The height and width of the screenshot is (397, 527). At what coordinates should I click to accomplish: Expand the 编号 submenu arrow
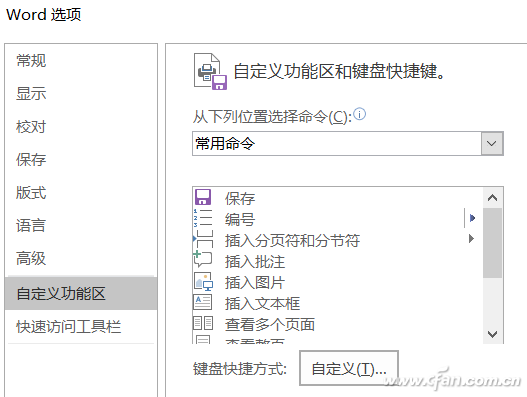click(472, 218)
